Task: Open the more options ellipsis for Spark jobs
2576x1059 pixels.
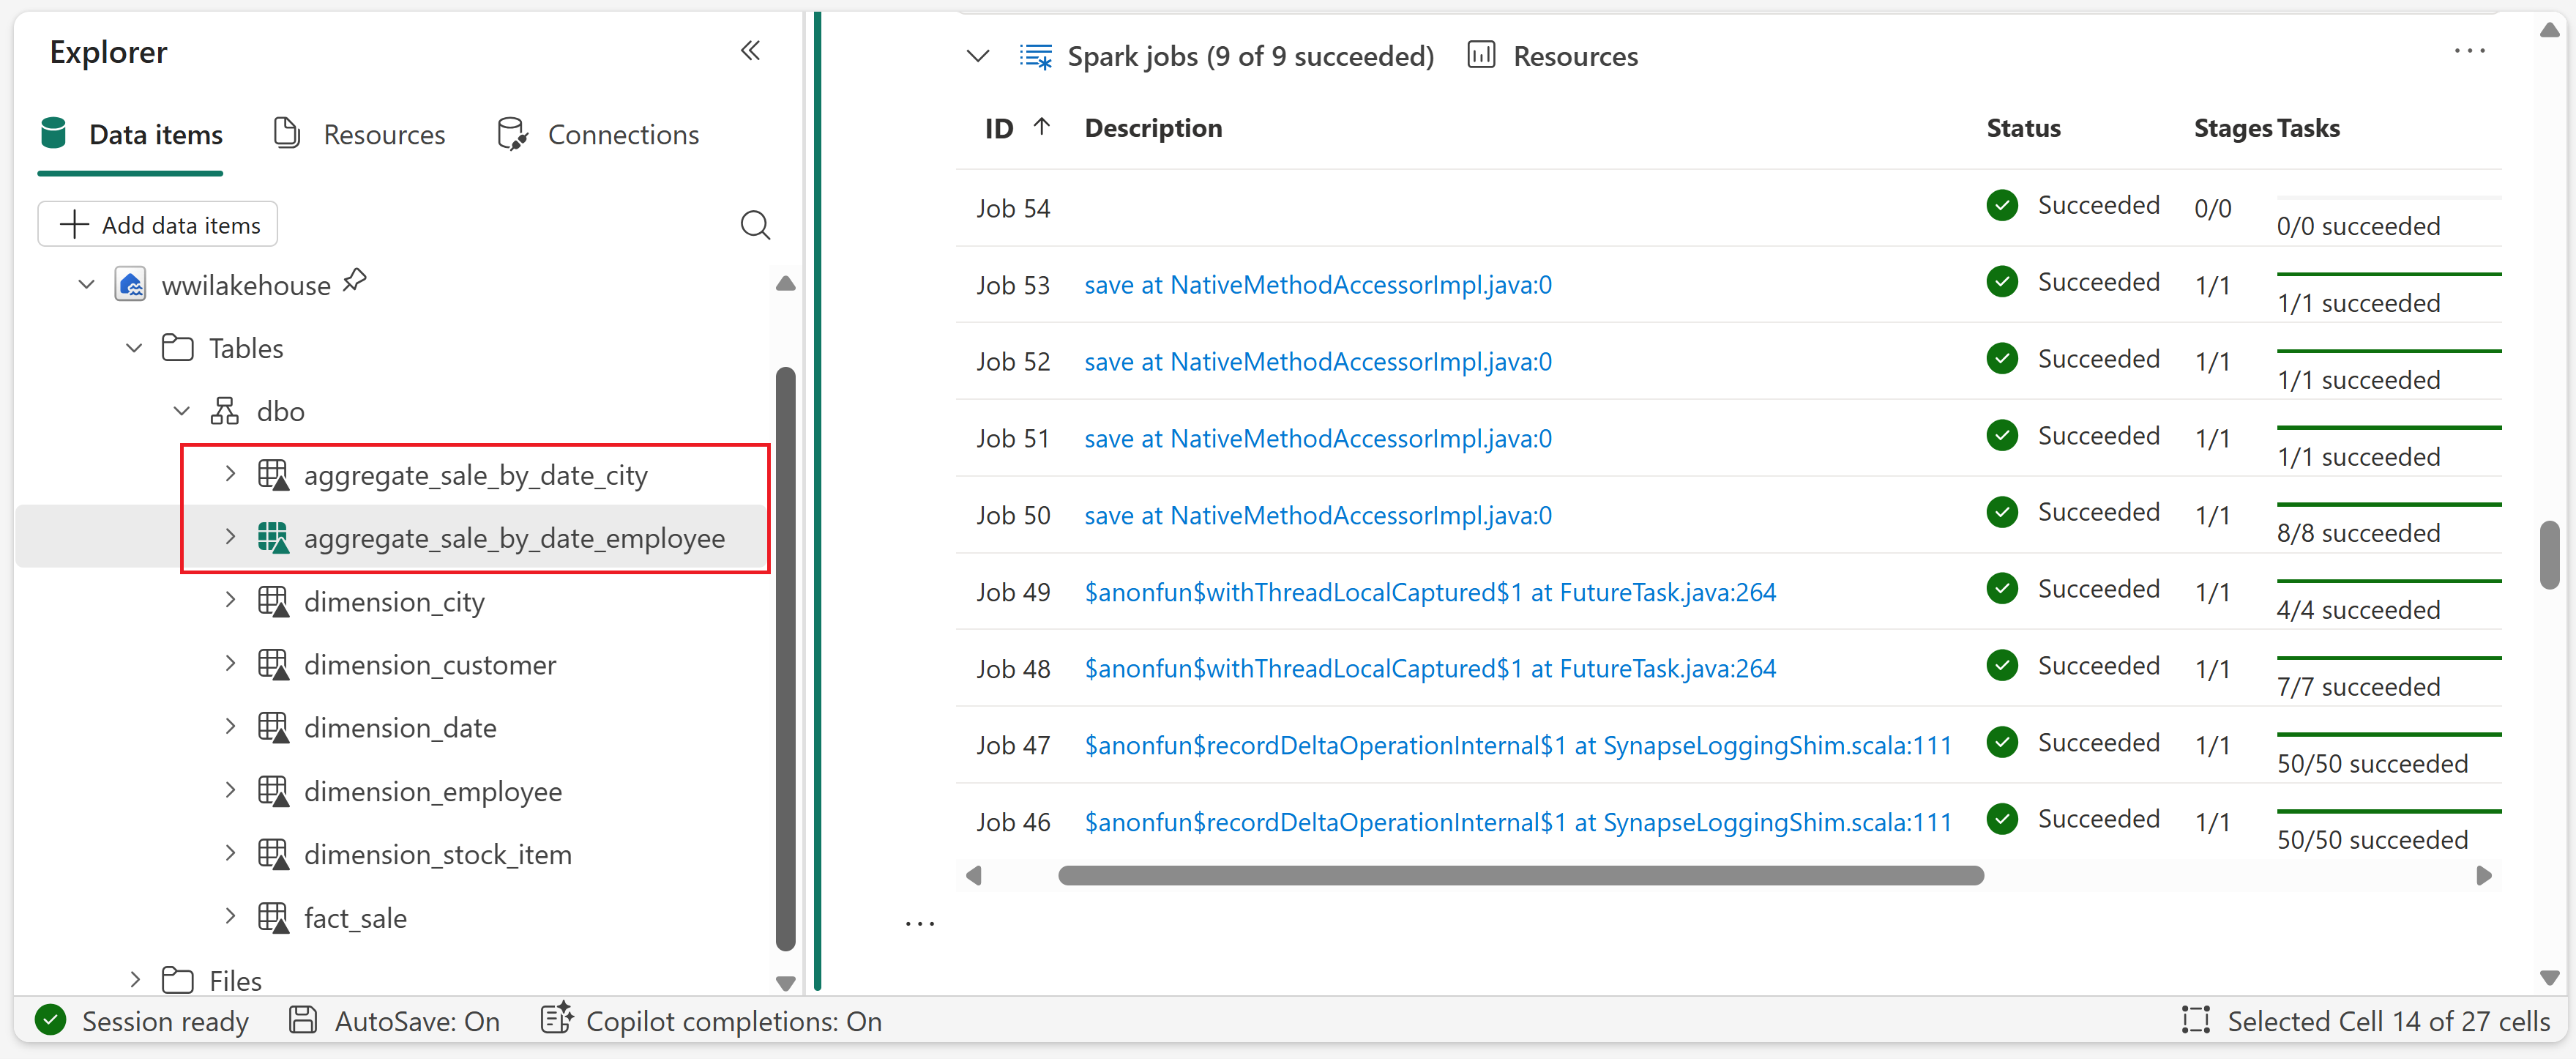Action: coord(2469,51)
